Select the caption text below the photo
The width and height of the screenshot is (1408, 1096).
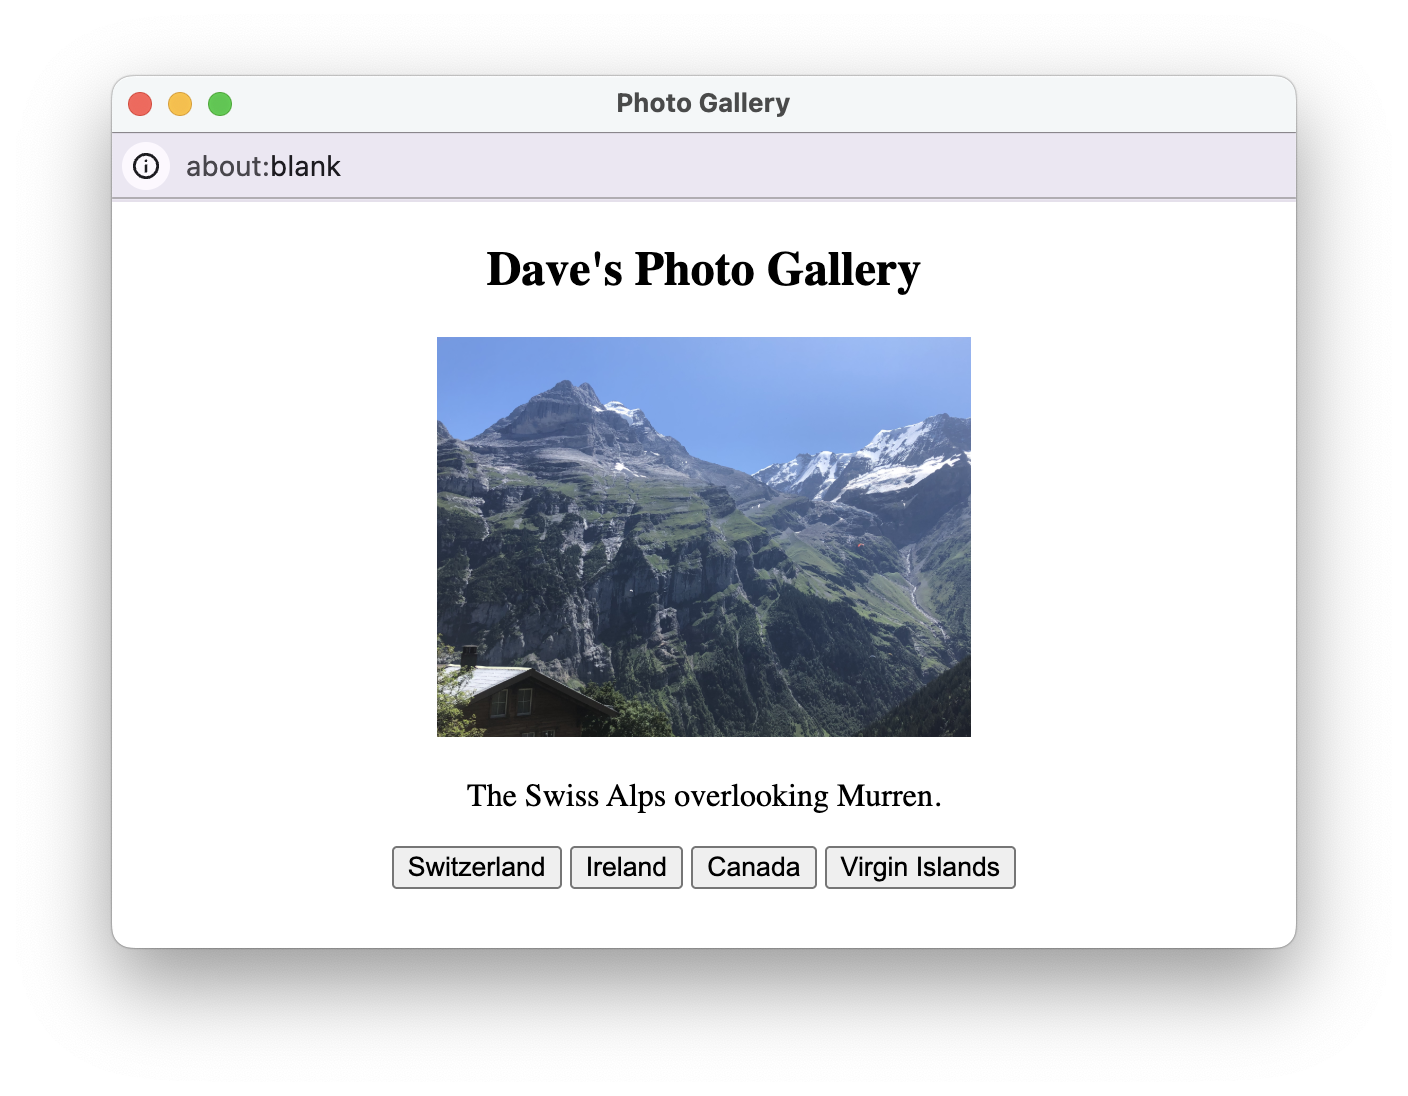703,796
